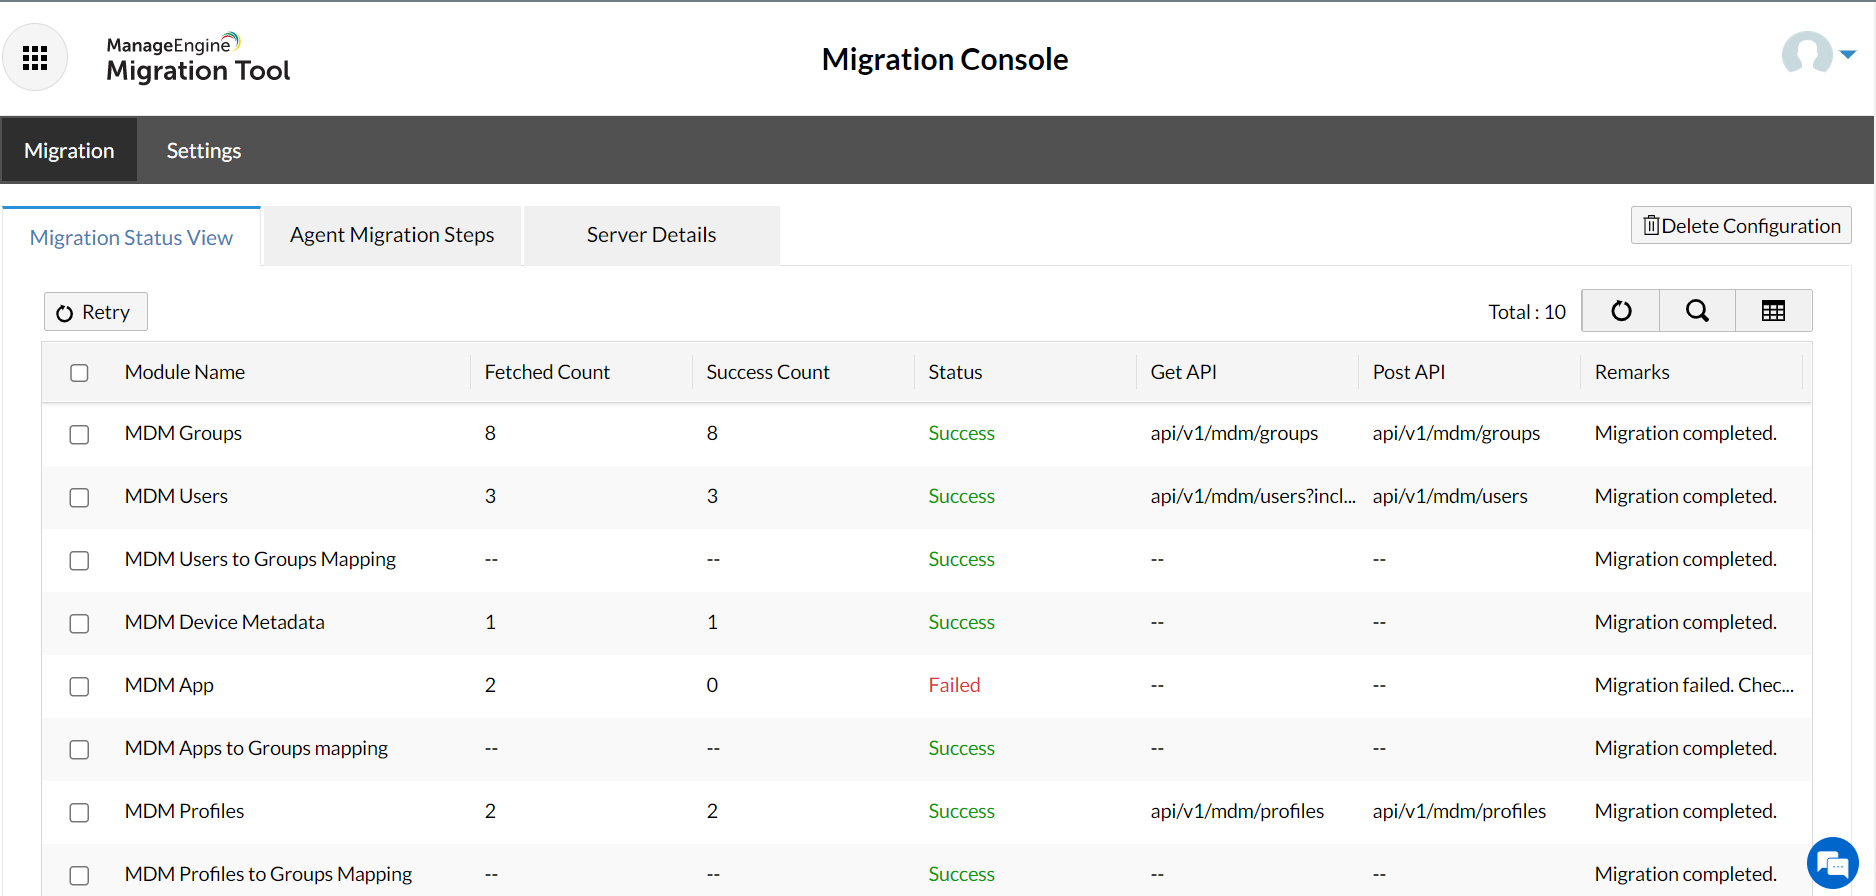The image size is (1876, 896).
Task: Open the Settings menu tab
Action: pyautogui.click(x=204, y=151)
